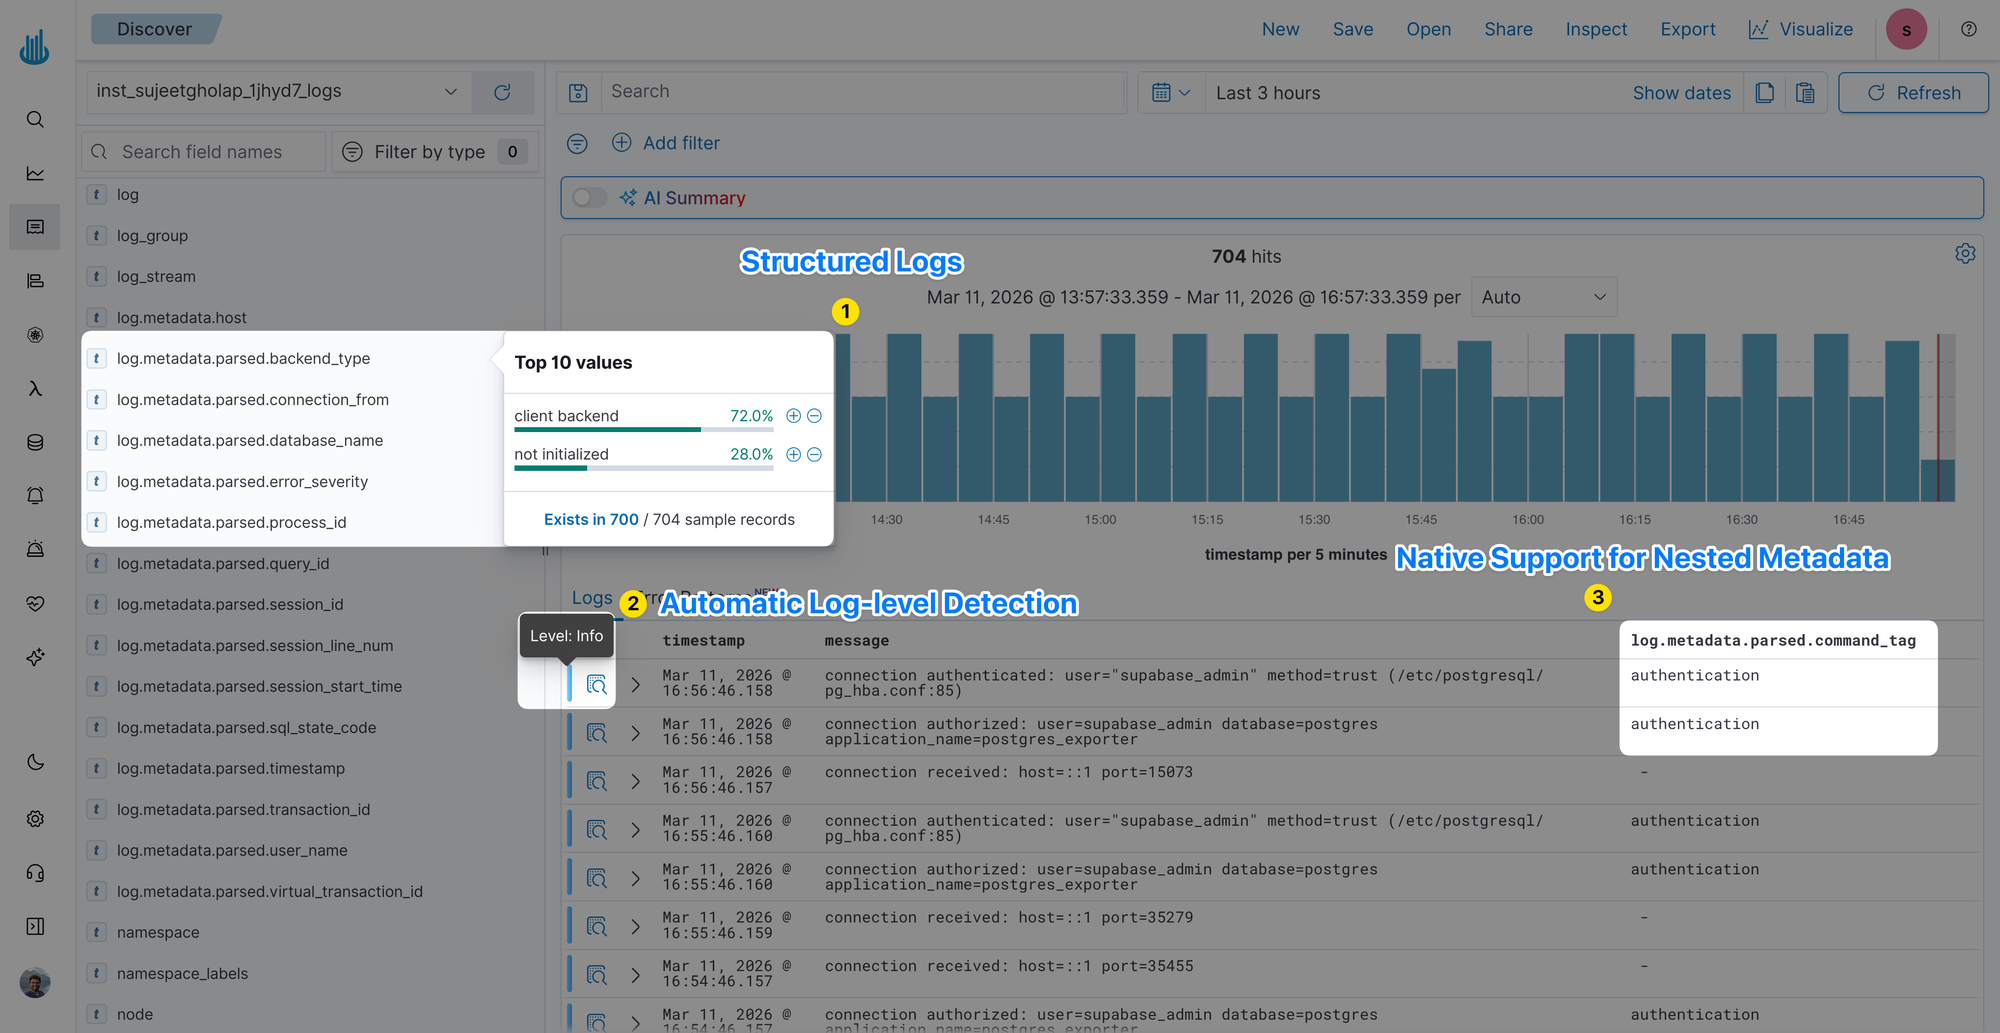The height and width of the screenshot is (1033, 2000).
Task: Enable the AI Summary toggle
Action: (589, 198)
